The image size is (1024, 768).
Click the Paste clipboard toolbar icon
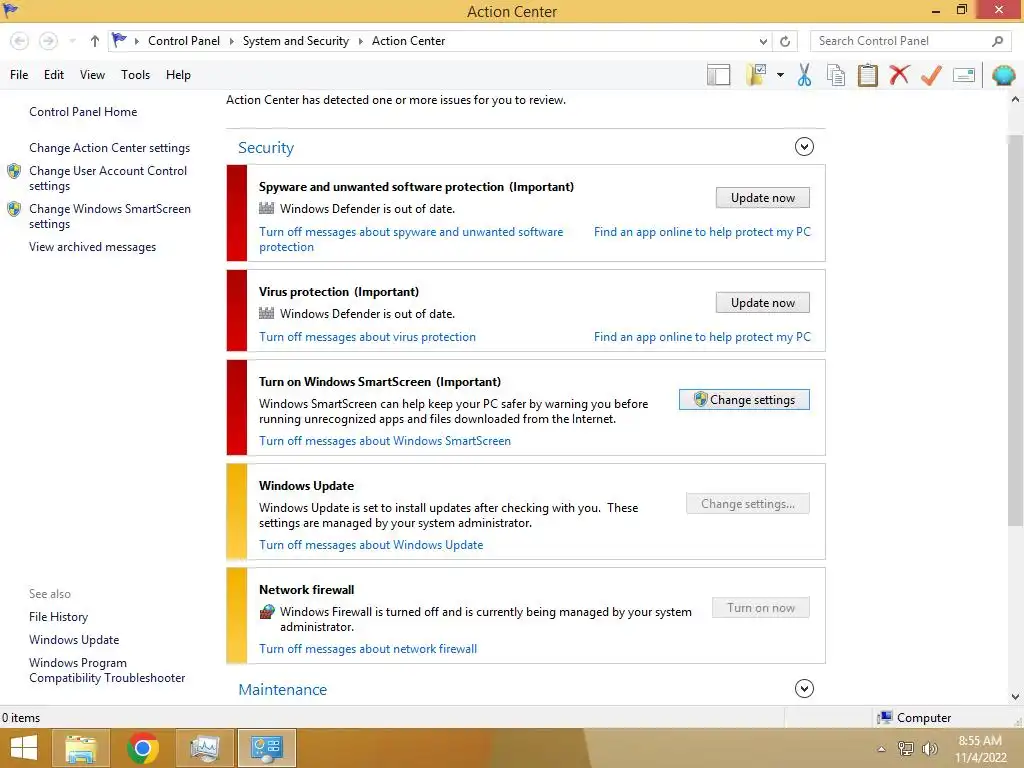867,75
